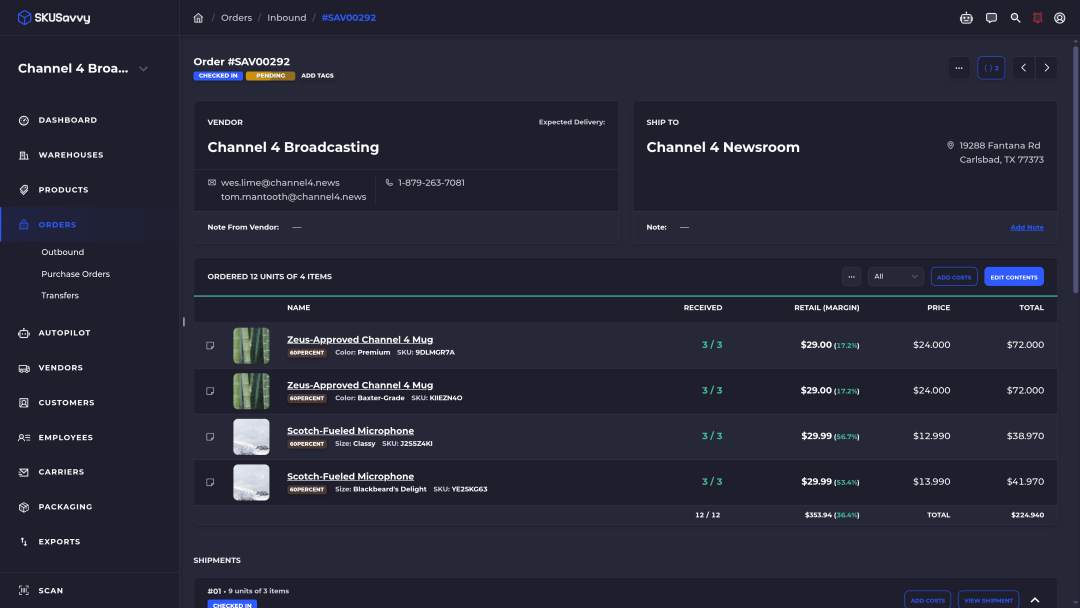
Task: Click the sidebar collapse handle
Action: point(184,322)
